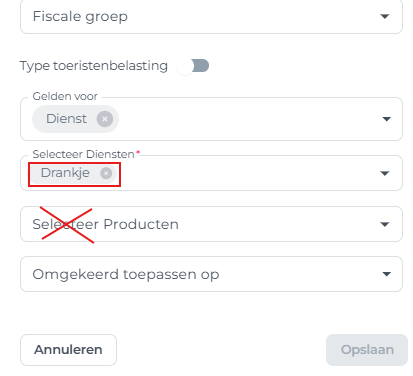Select the Drankje chip label
Image resolution: width=413 pixels, height=376 pixels.
click(x=65, y=173)
